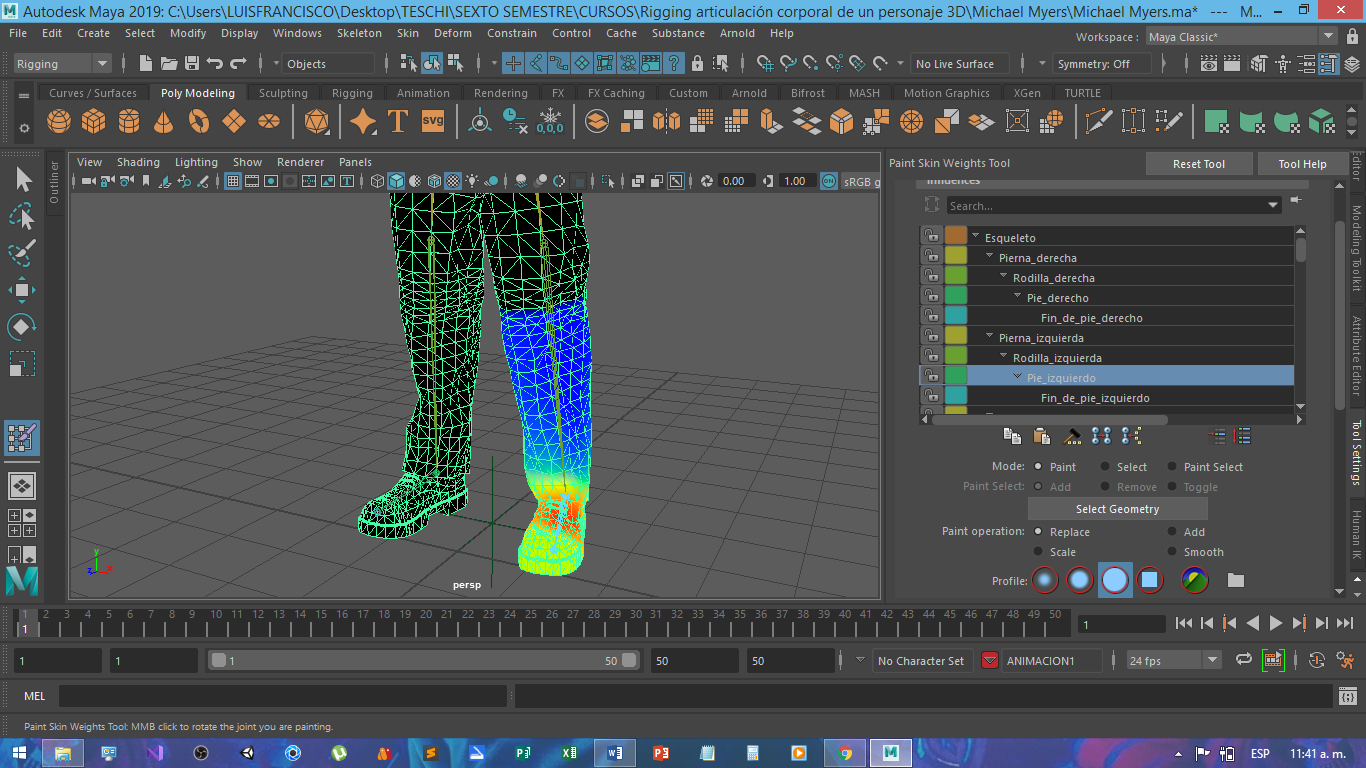The width and height of the screenshot is (1366, 768).
Task: Select the Rotate tool in toolbox
Action: pos(22,327)
